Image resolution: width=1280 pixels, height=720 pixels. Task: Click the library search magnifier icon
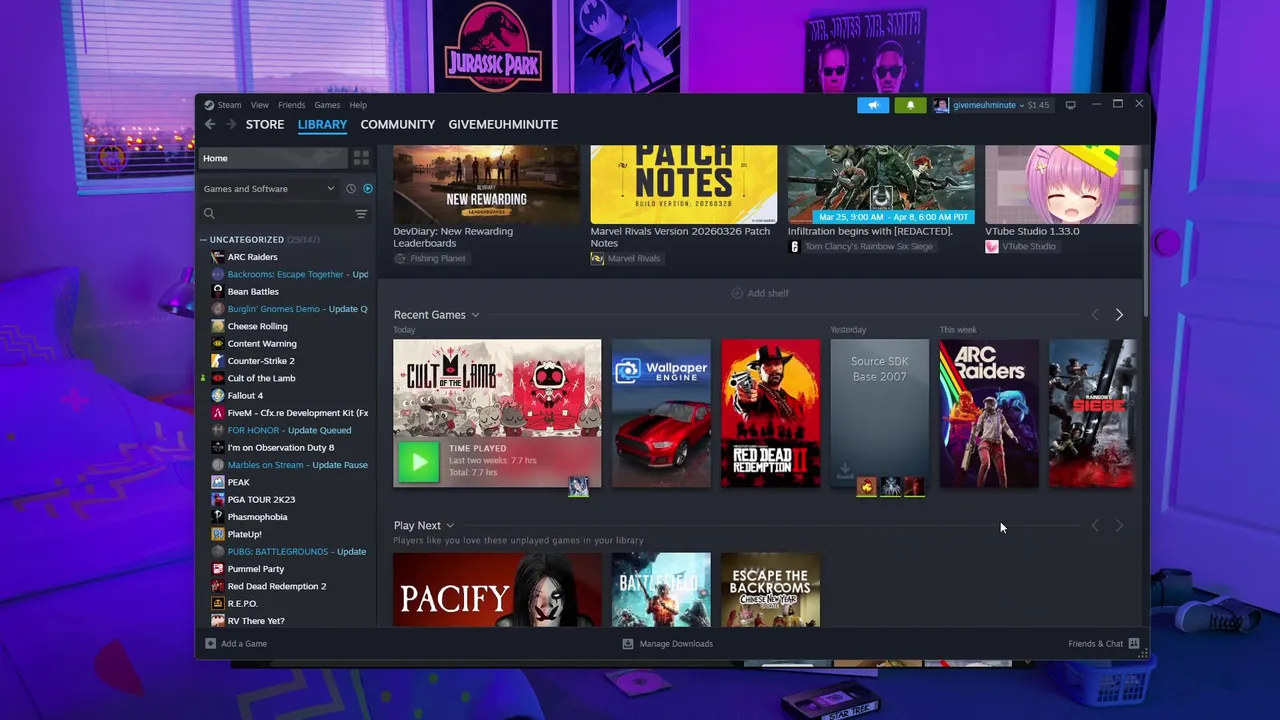point(209,213)
